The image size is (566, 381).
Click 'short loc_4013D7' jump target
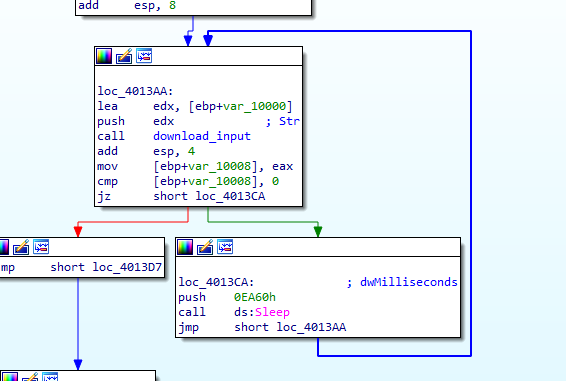(x=106, y=267)
